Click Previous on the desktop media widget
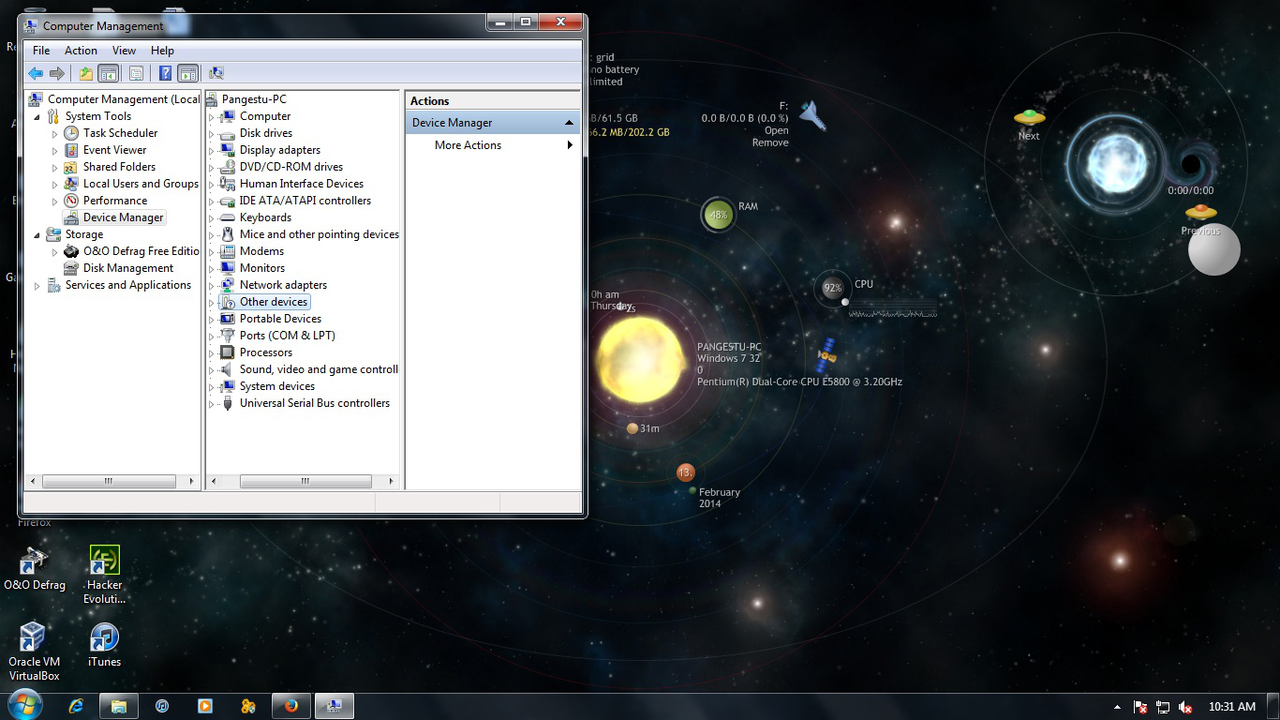This screenshot has height=720, width=1280. pyautogui.click(x=1201, y=219)
